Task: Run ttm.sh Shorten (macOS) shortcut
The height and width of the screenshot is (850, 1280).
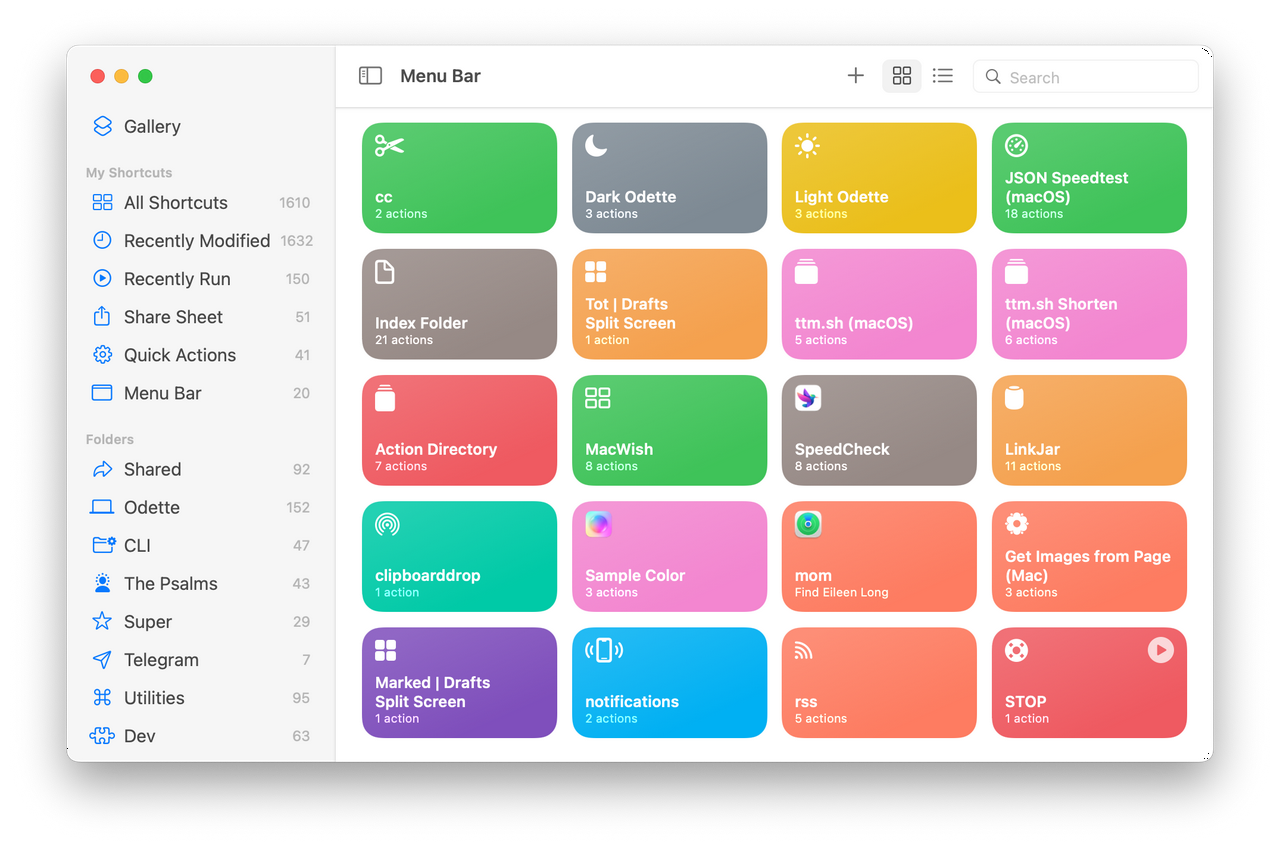Action: coord(1089,304)
